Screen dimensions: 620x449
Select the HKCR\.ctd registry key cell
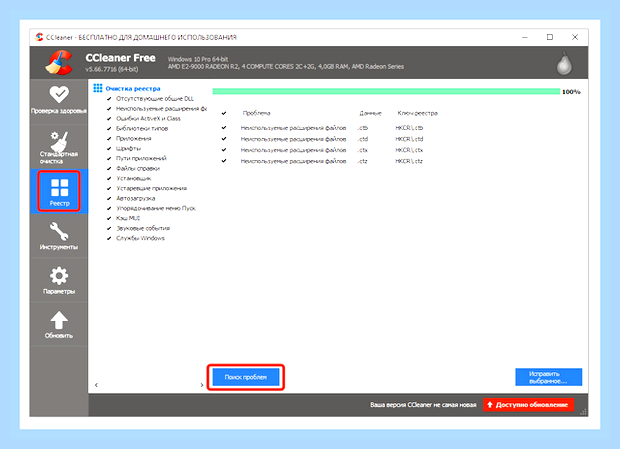409,139
